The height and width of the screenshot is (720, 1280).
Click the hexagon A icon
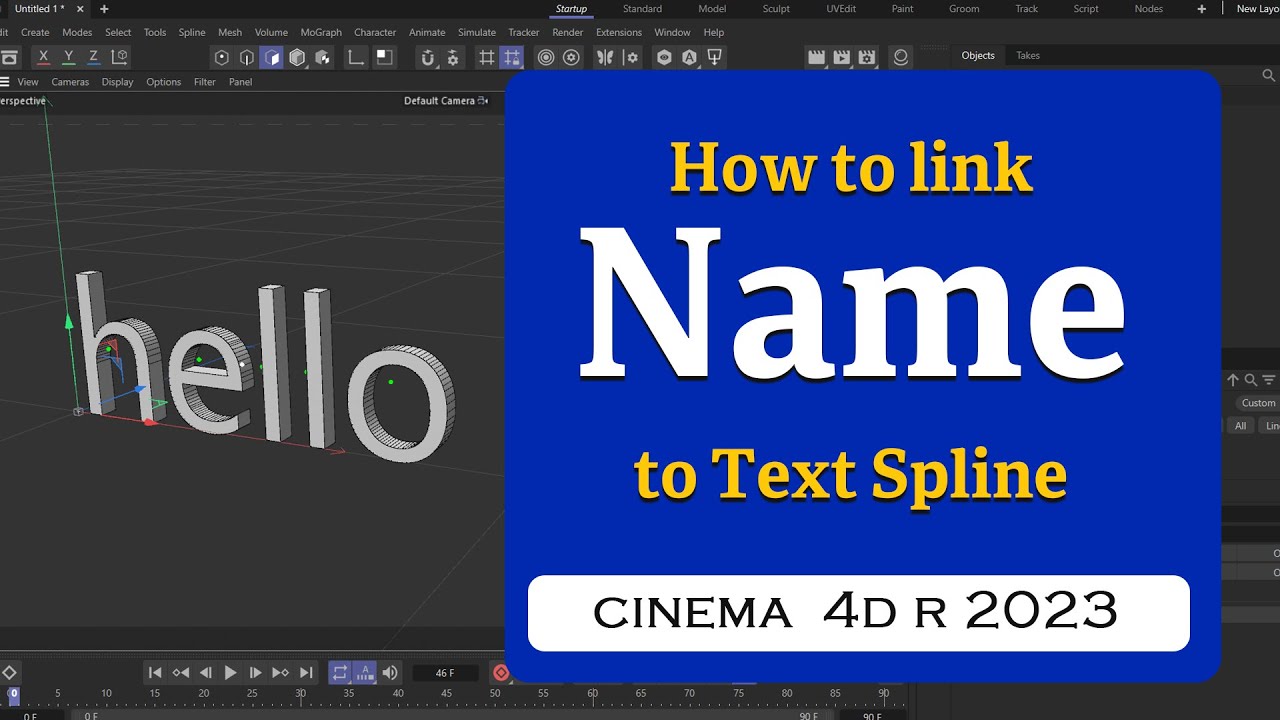click(x=689, y=57)
